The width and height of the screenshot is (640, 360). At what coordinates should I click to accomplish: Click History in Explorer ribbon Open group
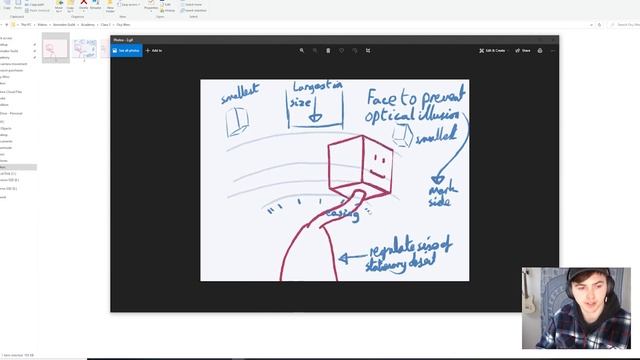click(168, 10)
